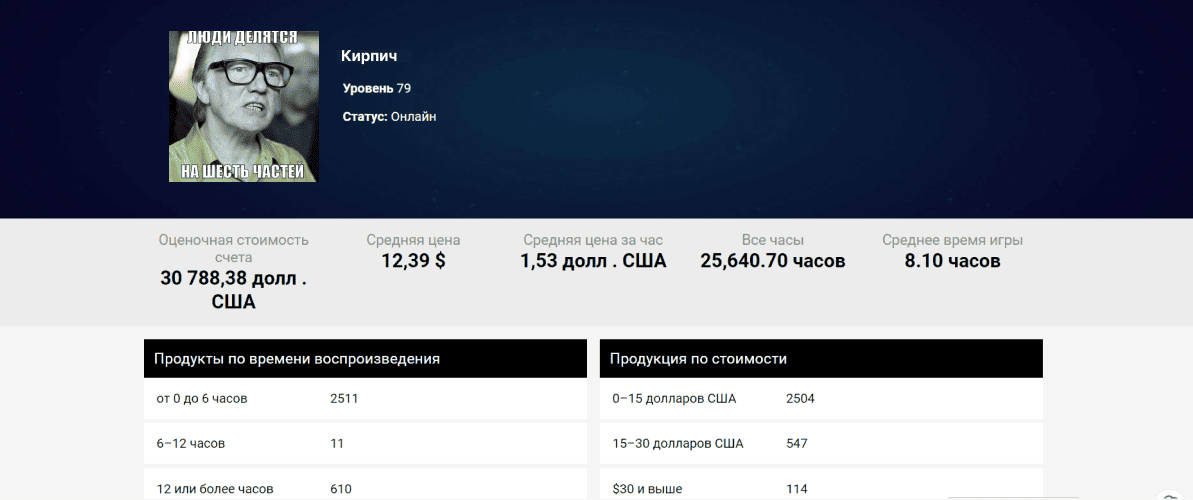The width and height of the screenshot is (1193, 500).
Task: Select the username Кирпич
Action: pyautogui.click(x=369, y=56)
